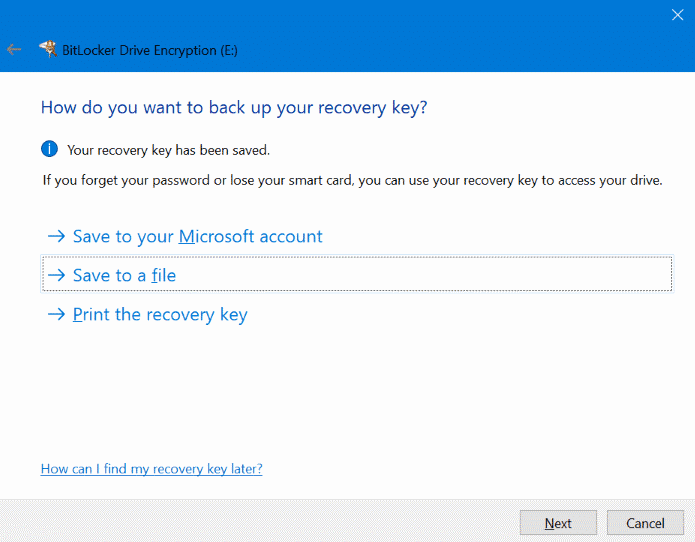Screen dimensions: 695x542
Task: Select the Save to a file option
Action: tap(125, 275)
